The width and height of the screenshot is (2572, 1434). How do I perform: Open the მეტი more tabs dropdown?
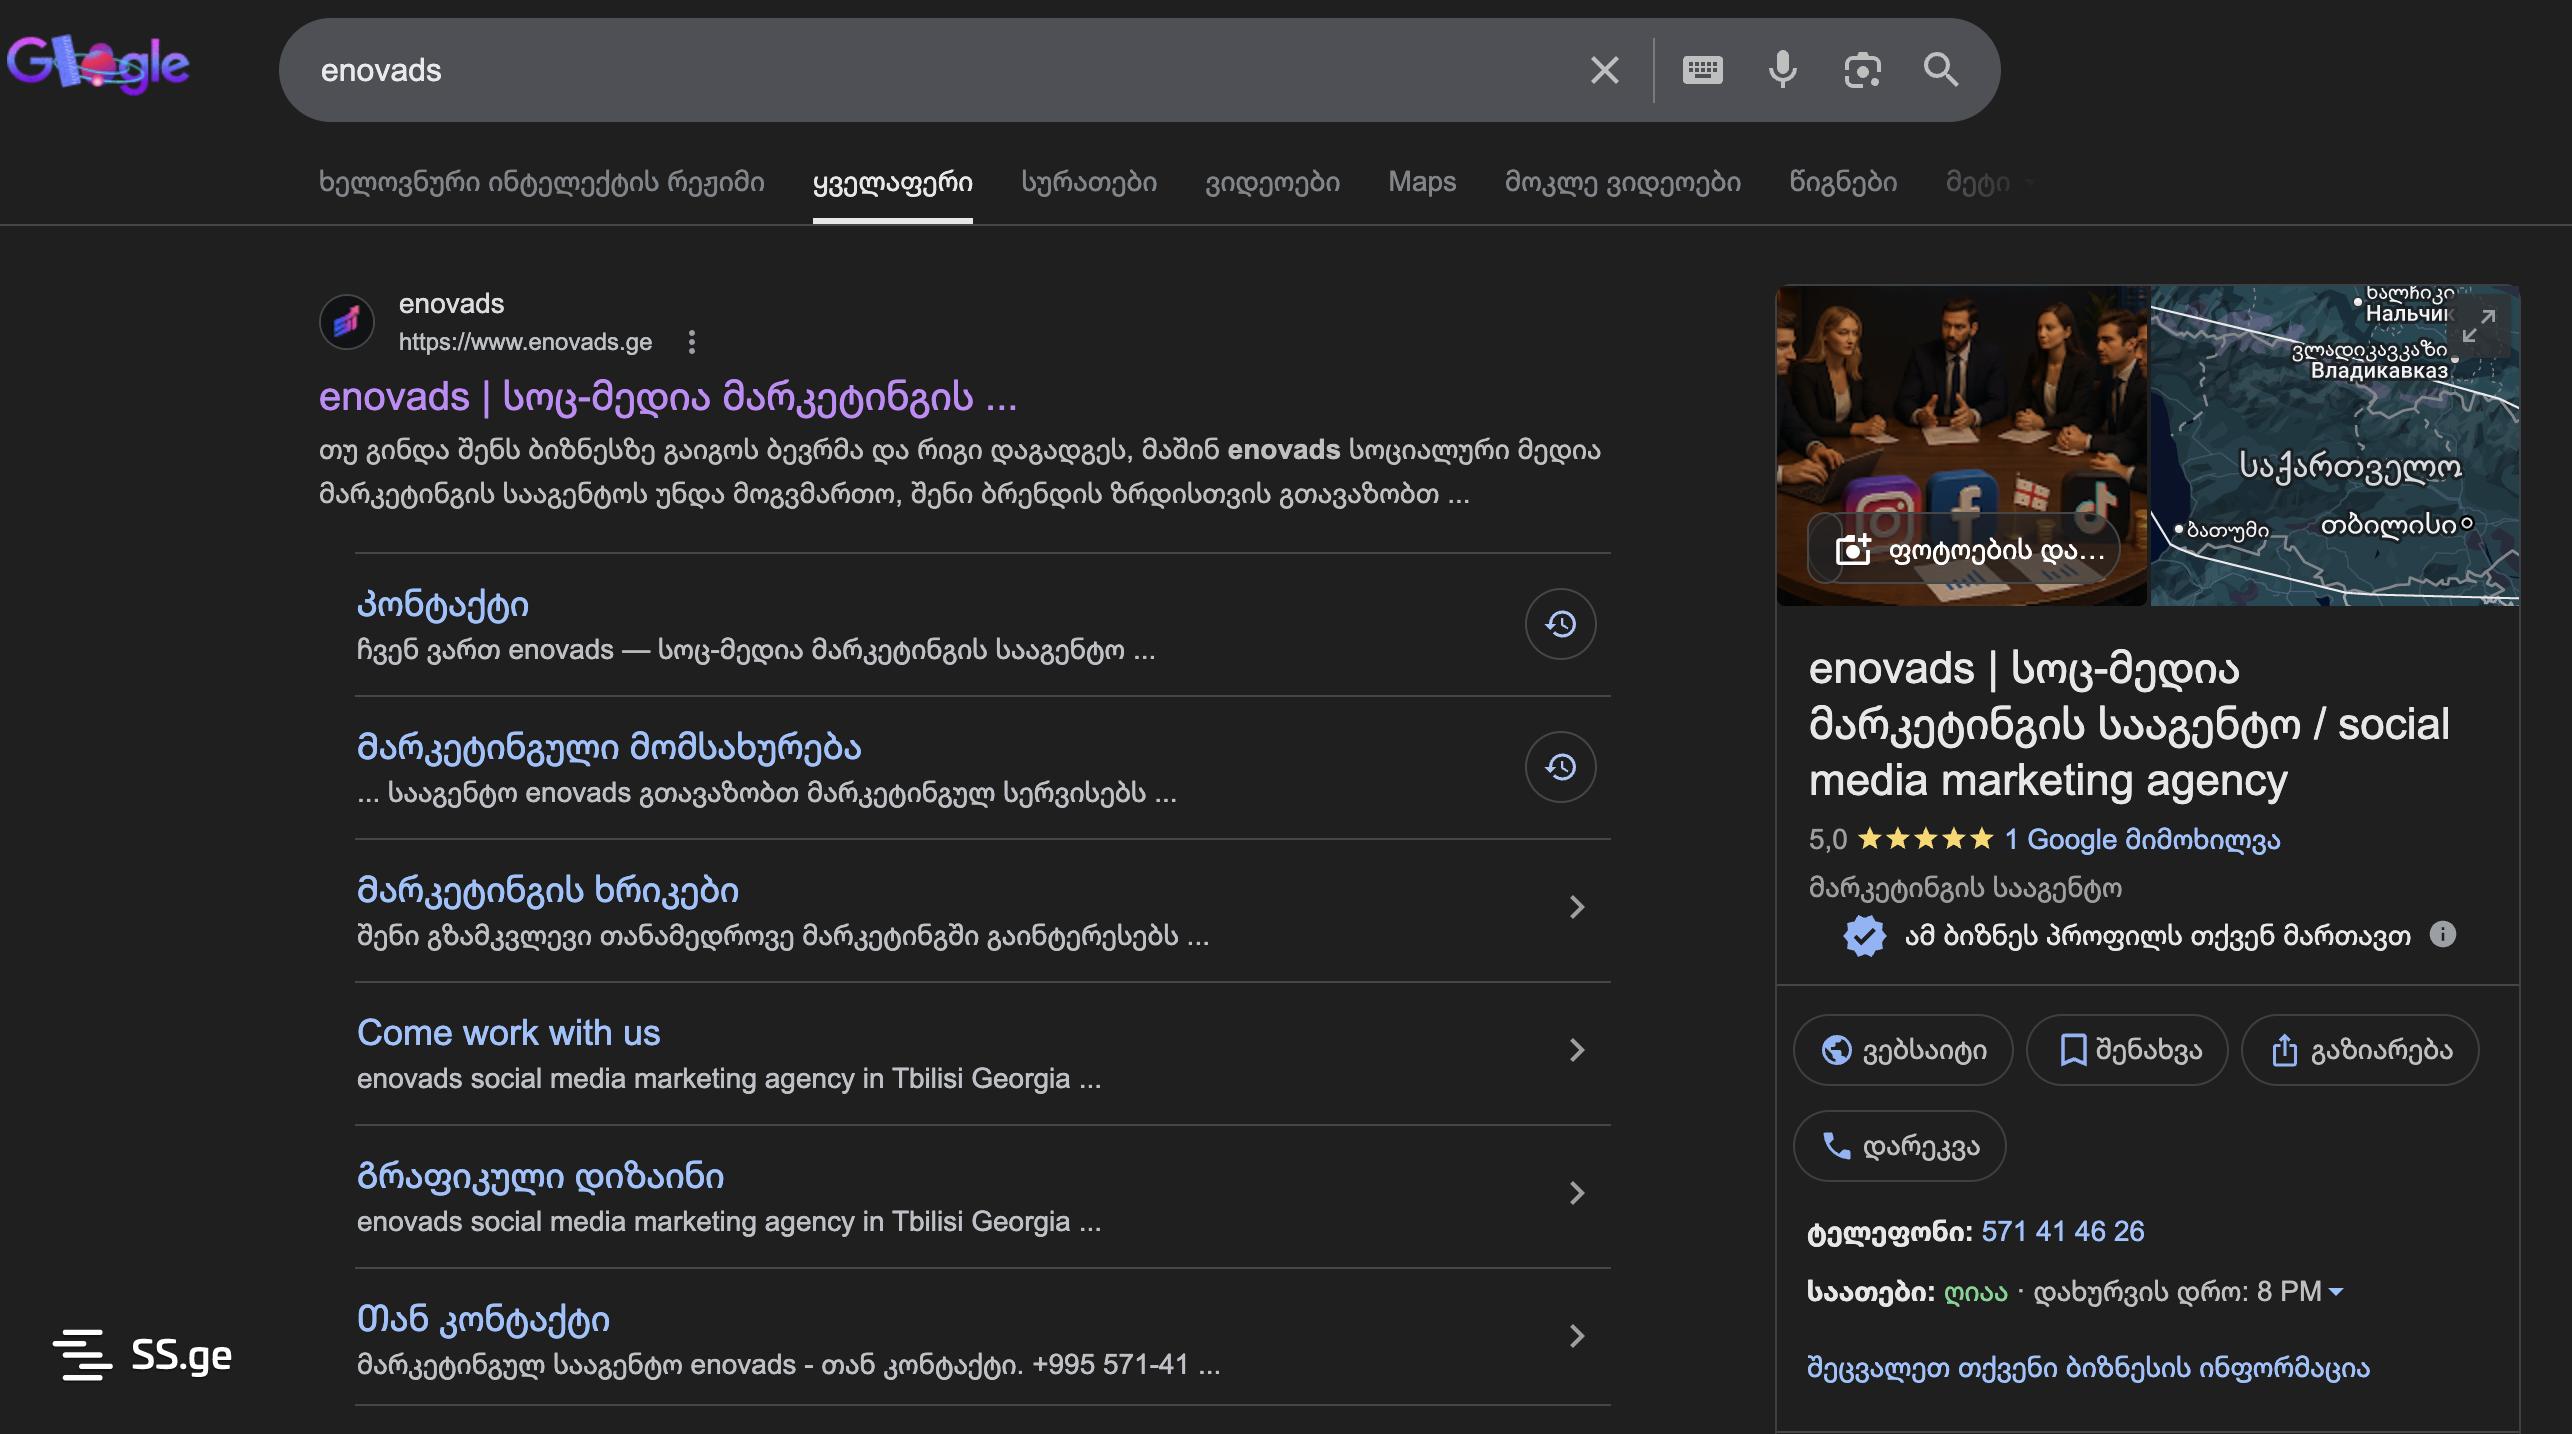[x=1988, y=183]
